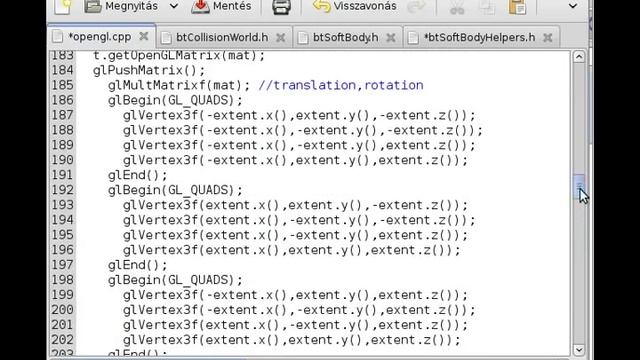Click the glVertex3f code on line 190
This screenshot has height=360, width=640.
(x=296, y=160)
